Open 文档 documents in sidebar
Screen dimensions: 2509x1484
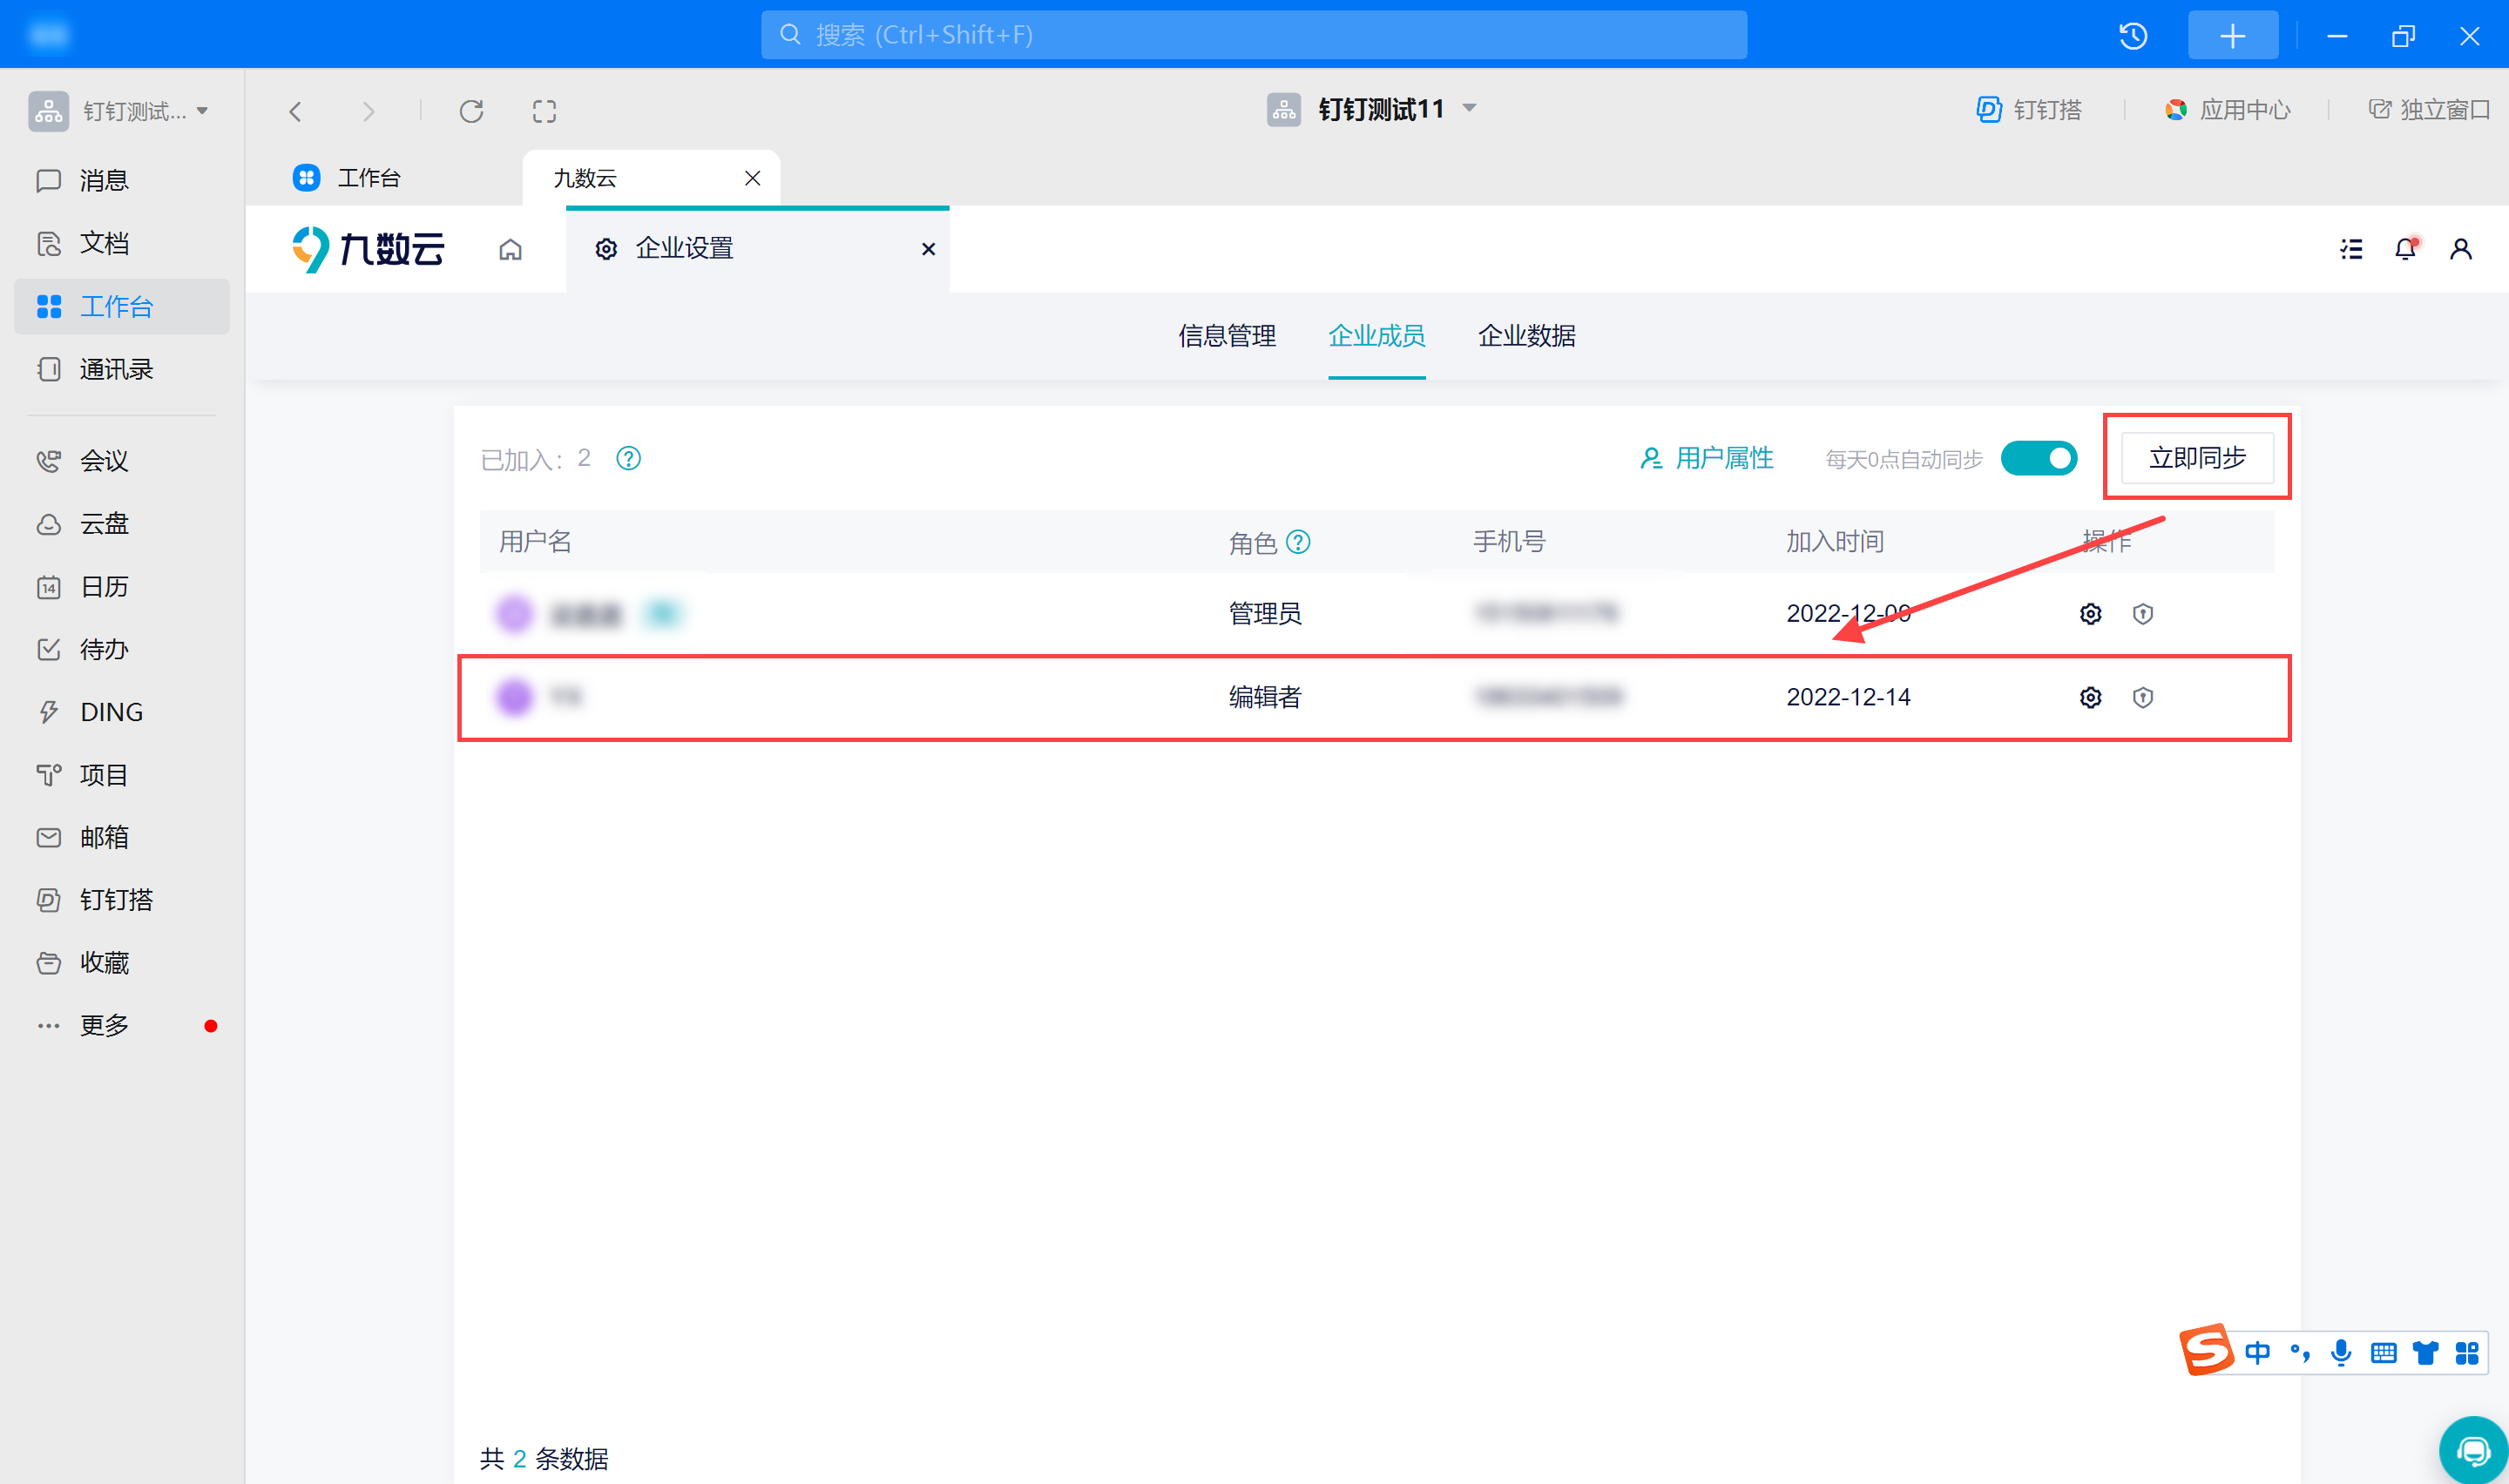[x=103, y=243]
